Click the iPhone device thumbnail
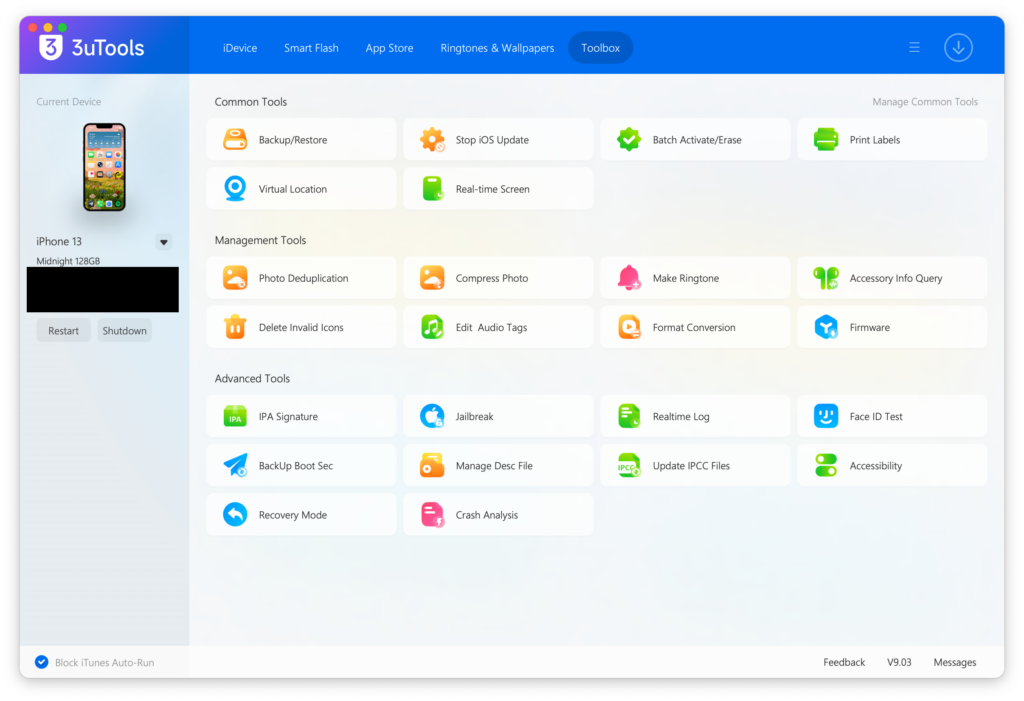The width and height of the screenshot is (1024, 701). point(104,167)
